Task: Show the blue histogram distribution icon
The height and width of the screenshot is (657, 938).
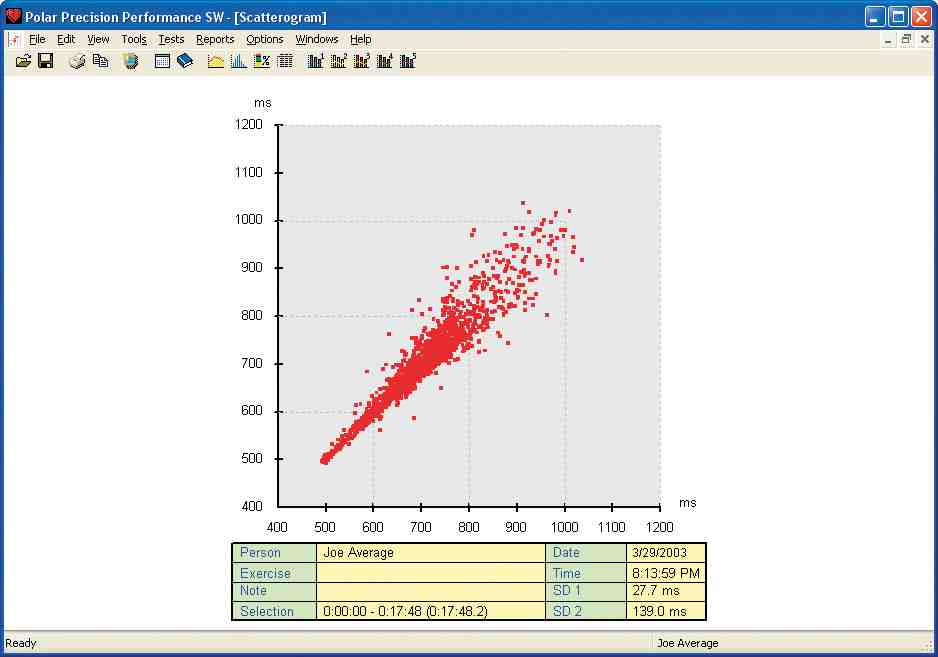Action: pos(238,62)
